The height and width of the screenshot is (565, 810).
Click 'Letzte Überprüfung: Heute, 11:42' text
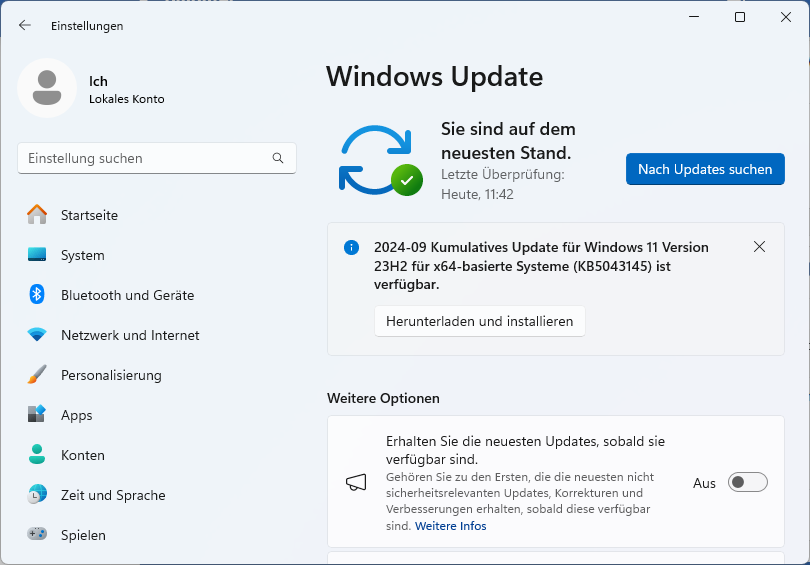coord(503,184)
